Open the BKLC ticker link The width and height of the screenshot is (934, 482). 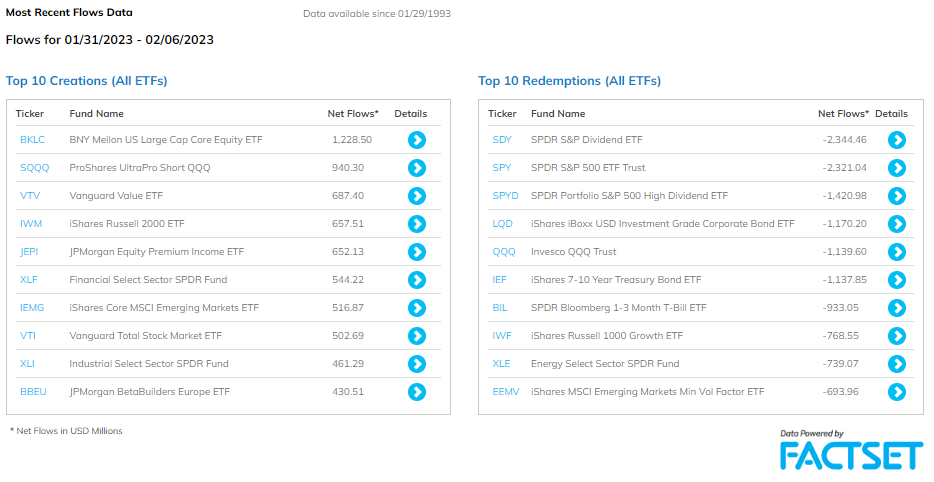(x=32, y=140)
